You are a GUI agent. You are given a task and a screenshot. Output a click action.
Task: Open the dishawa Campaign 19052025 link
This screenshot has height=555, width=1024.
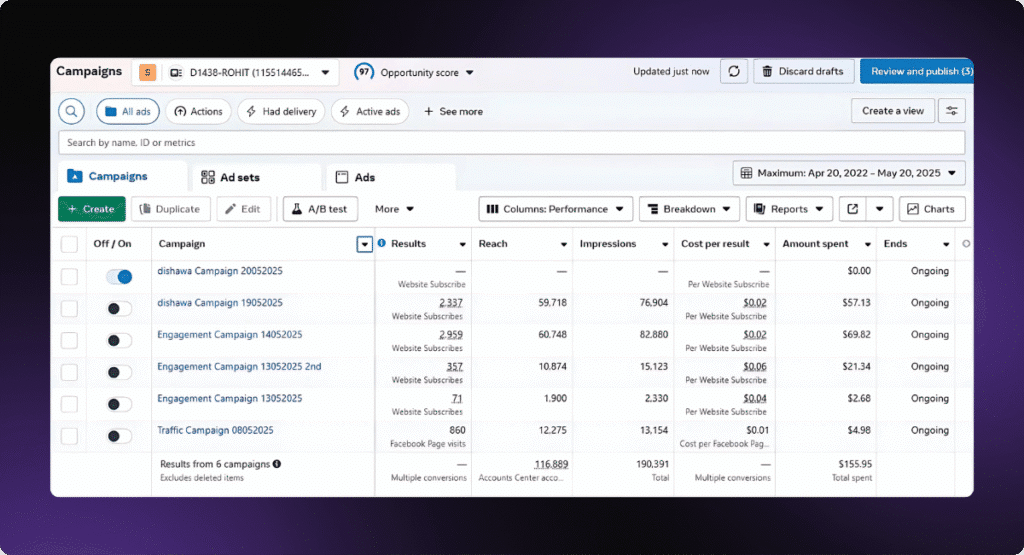coord(220,302)
